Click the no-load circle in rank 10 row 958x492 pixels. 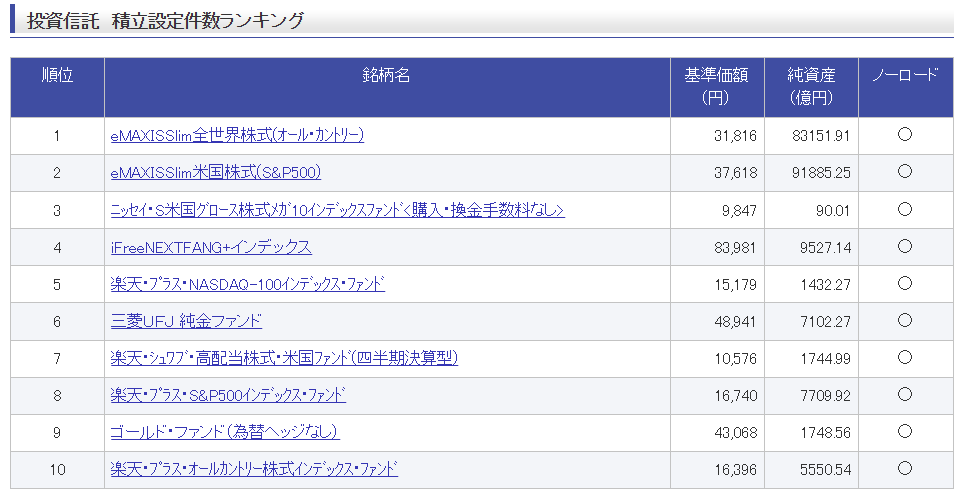pos(905,469)
